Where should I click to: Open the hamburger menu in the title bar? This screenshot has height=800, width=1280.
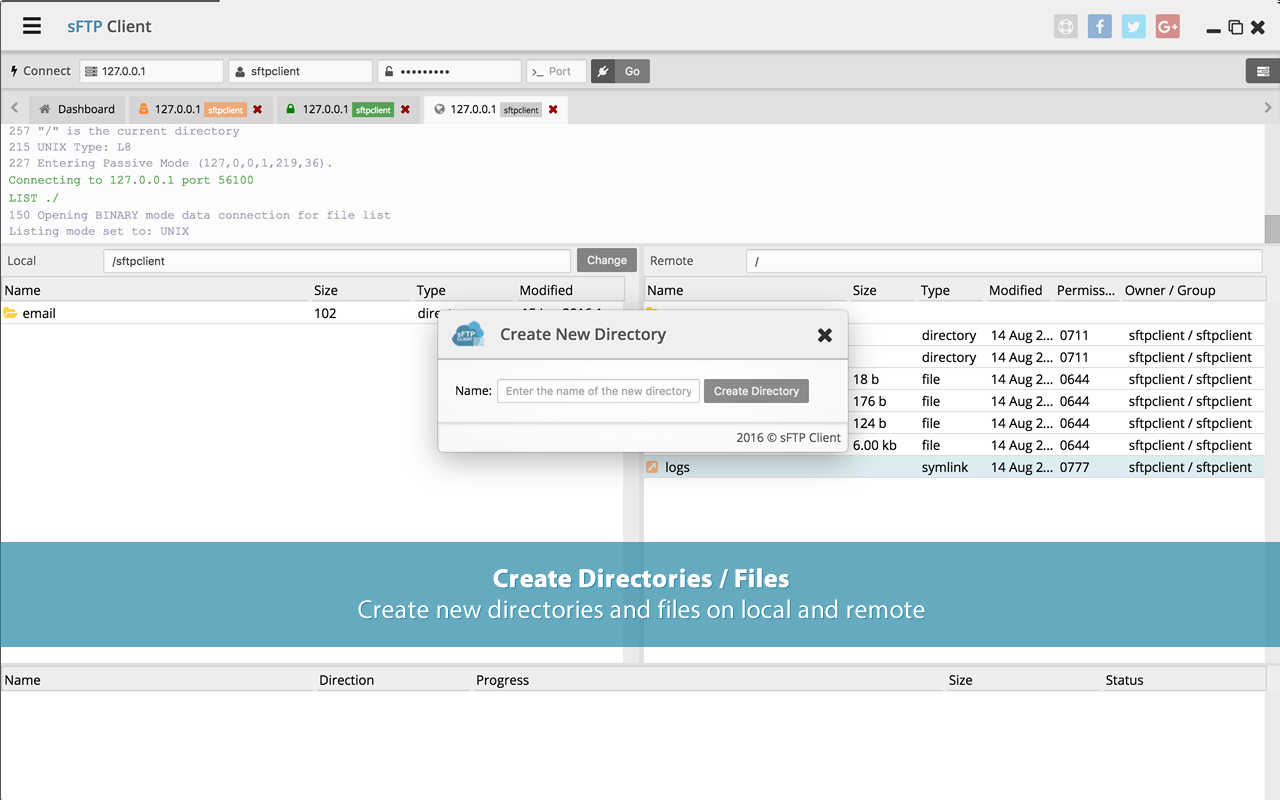[x=31, y=26]
